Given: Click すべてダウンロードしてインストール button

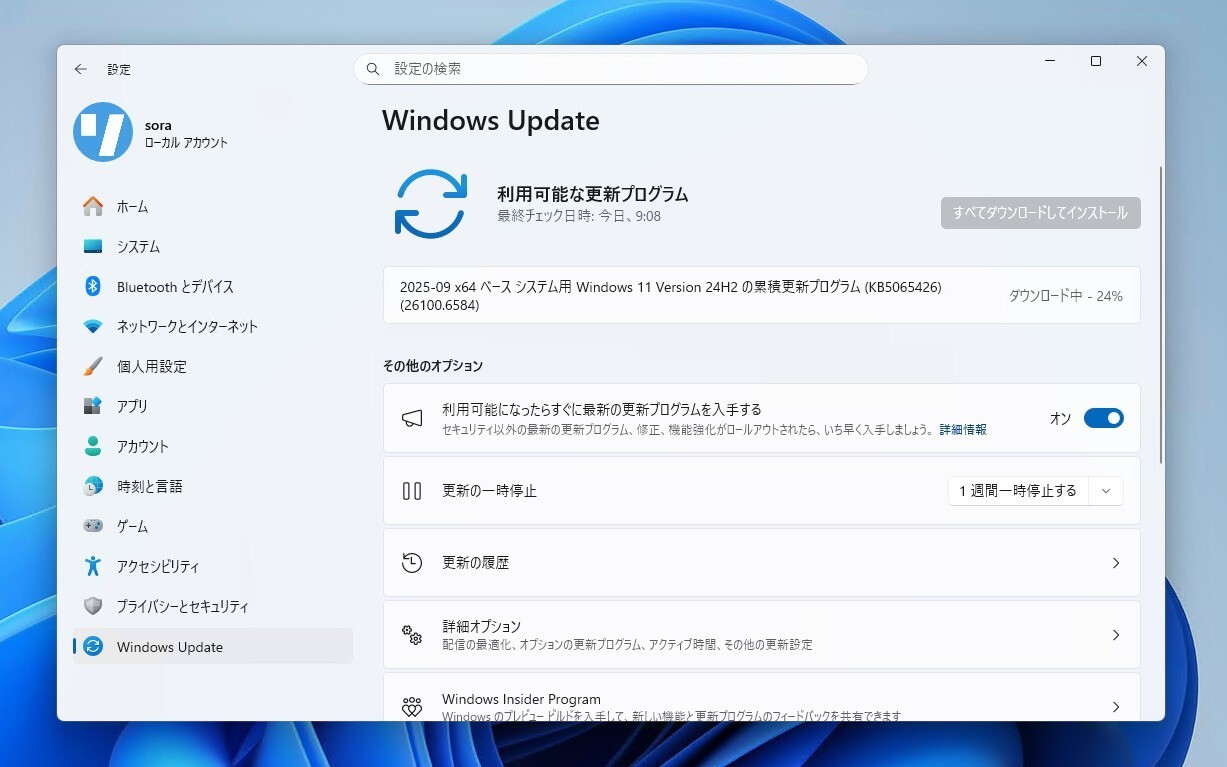Looking at the screenshot, I should (1040, 213).
